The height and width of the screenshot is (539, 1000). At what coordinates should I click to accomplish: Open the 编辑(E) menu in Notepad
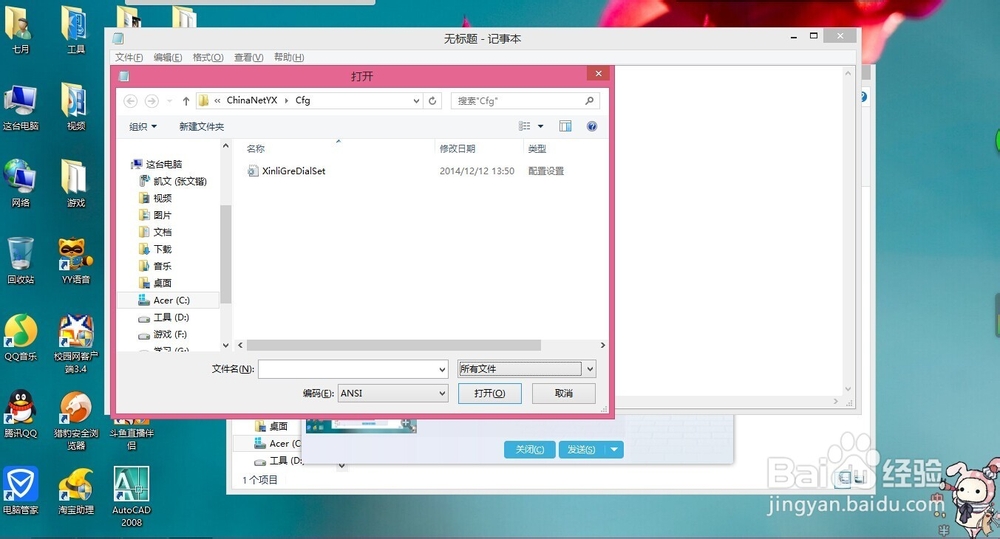pos(168,57)
